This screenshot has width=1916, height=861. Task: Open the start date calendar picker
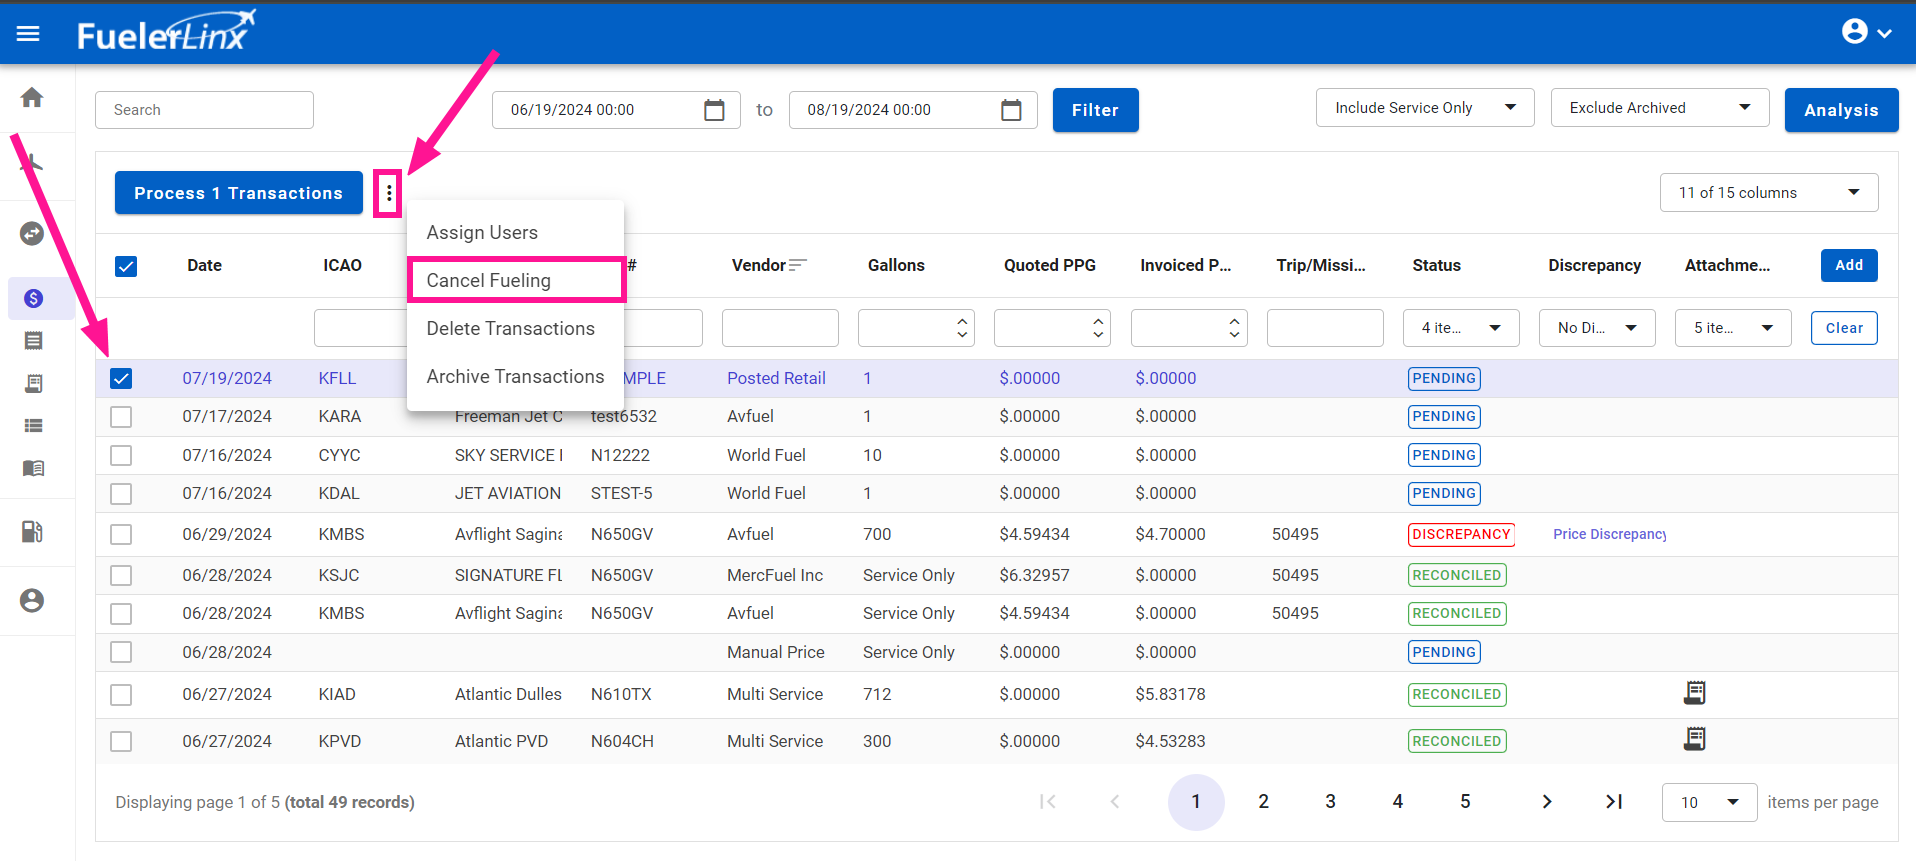pos(713,110)
